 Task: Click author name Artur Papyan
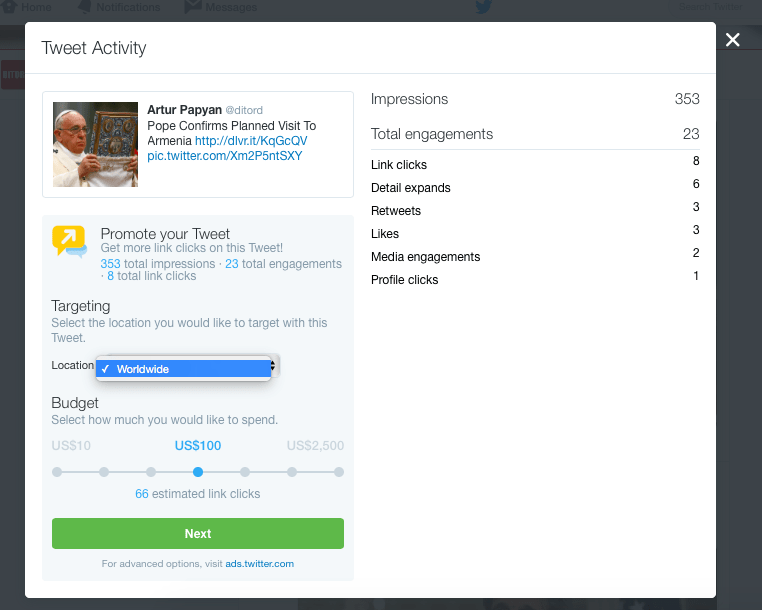click(x=184, y=110)
